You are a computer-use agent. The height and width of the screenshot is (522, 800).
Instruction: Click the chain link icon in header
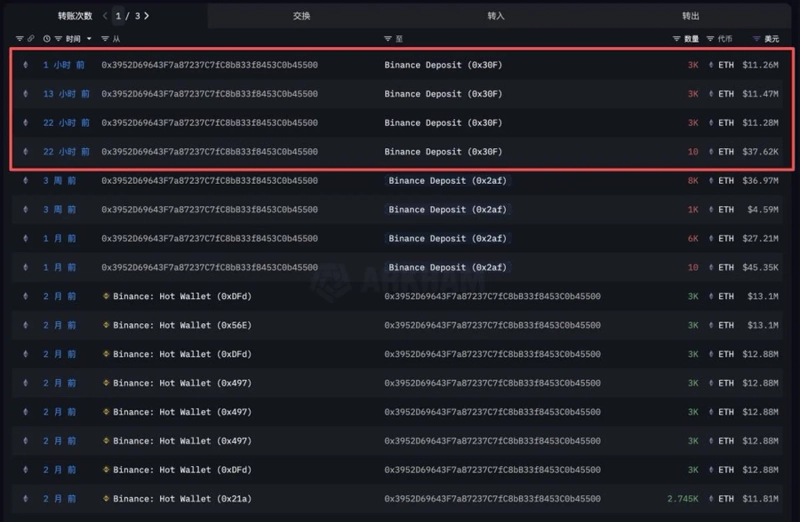click(31, 39)
